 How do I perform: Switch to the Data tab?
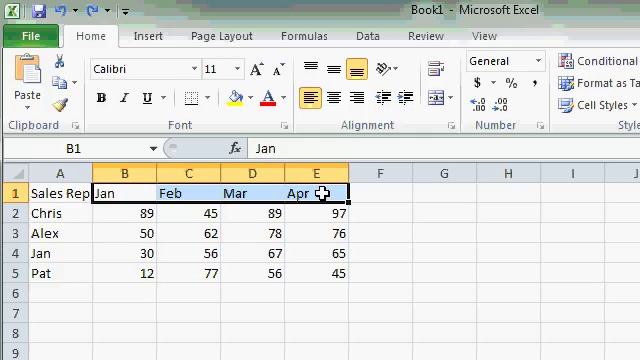(368, 36)
